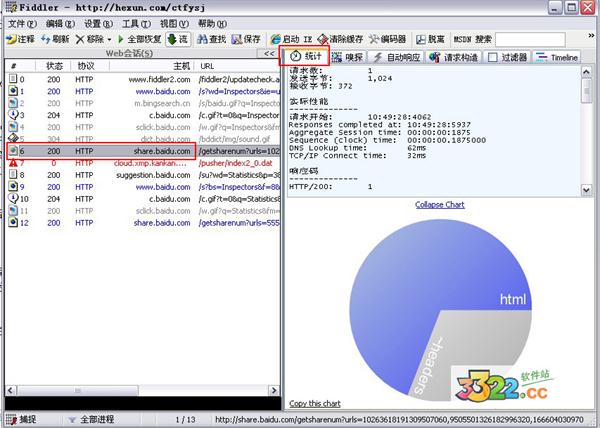Select session 3 c.baidu.com icon

[x=13, y=115]
